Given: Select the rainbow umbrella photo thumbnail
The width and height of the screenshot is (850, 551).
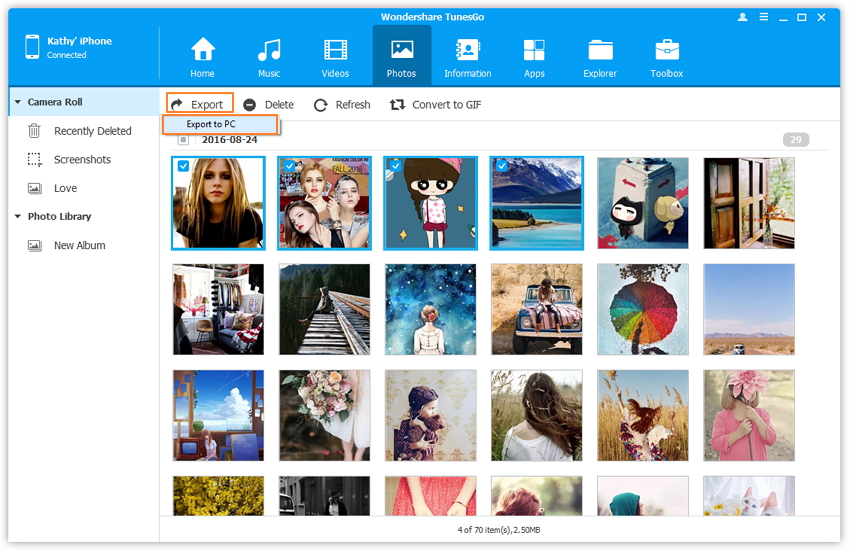Looking at the screenshot, I should tap(642, 310).
